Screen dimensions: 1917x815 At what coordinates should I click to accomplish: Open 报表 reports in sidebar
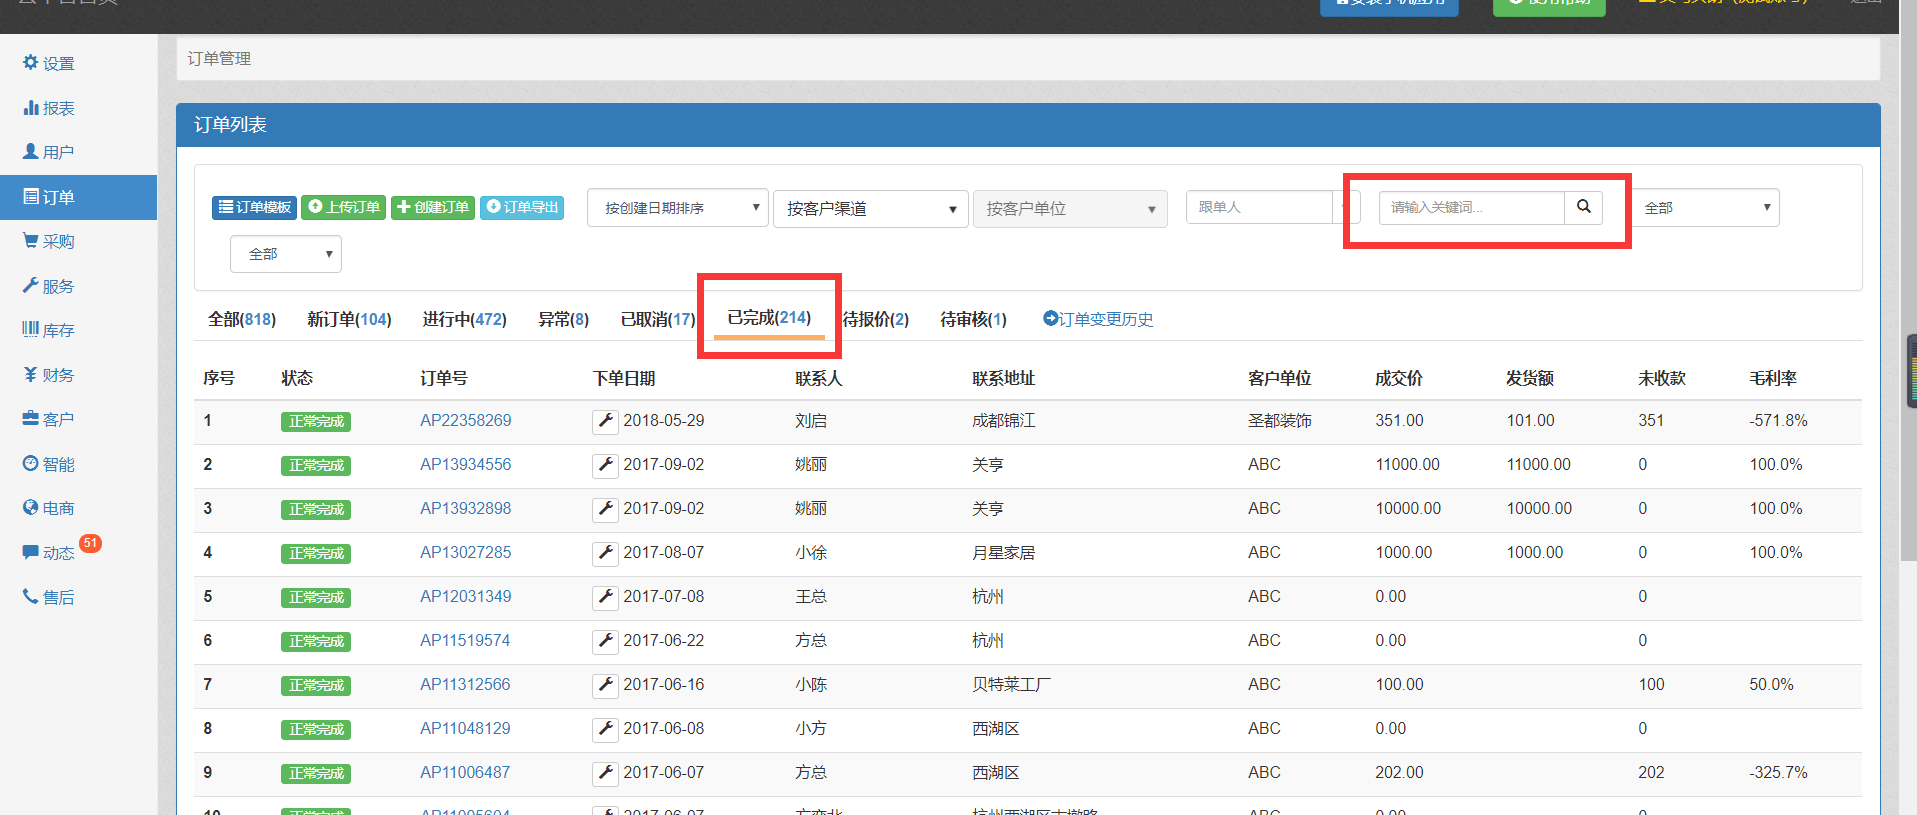[49, 108]
